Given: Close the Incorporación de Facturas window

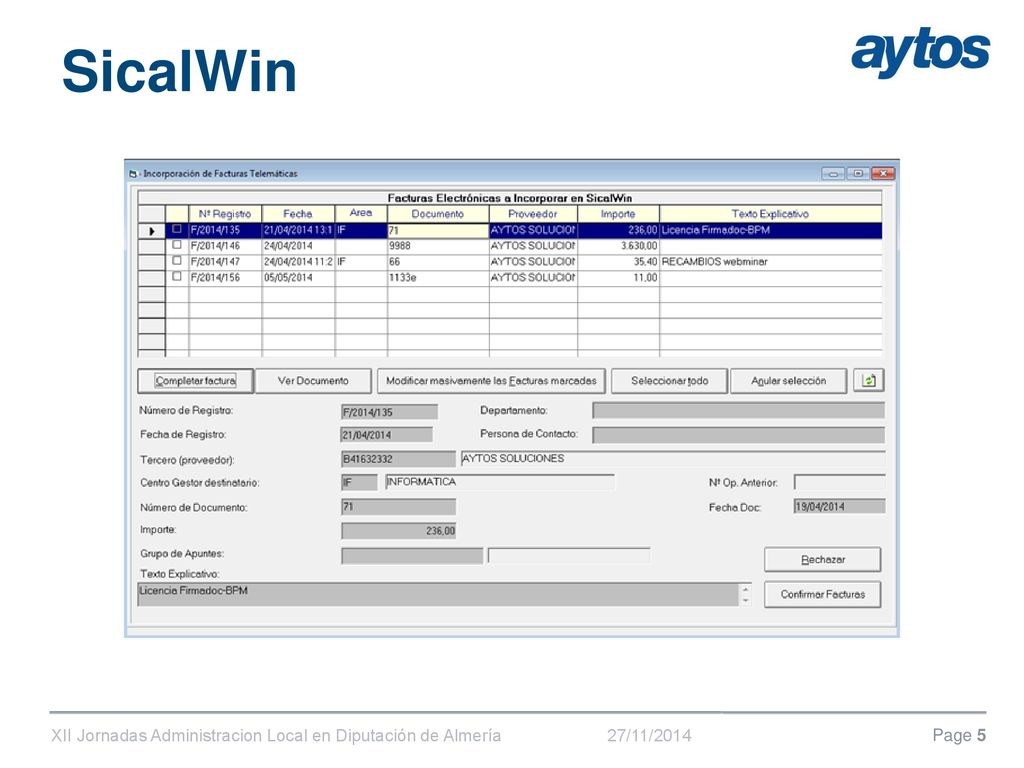Looking at the screenshot, I should coord(883,174).
